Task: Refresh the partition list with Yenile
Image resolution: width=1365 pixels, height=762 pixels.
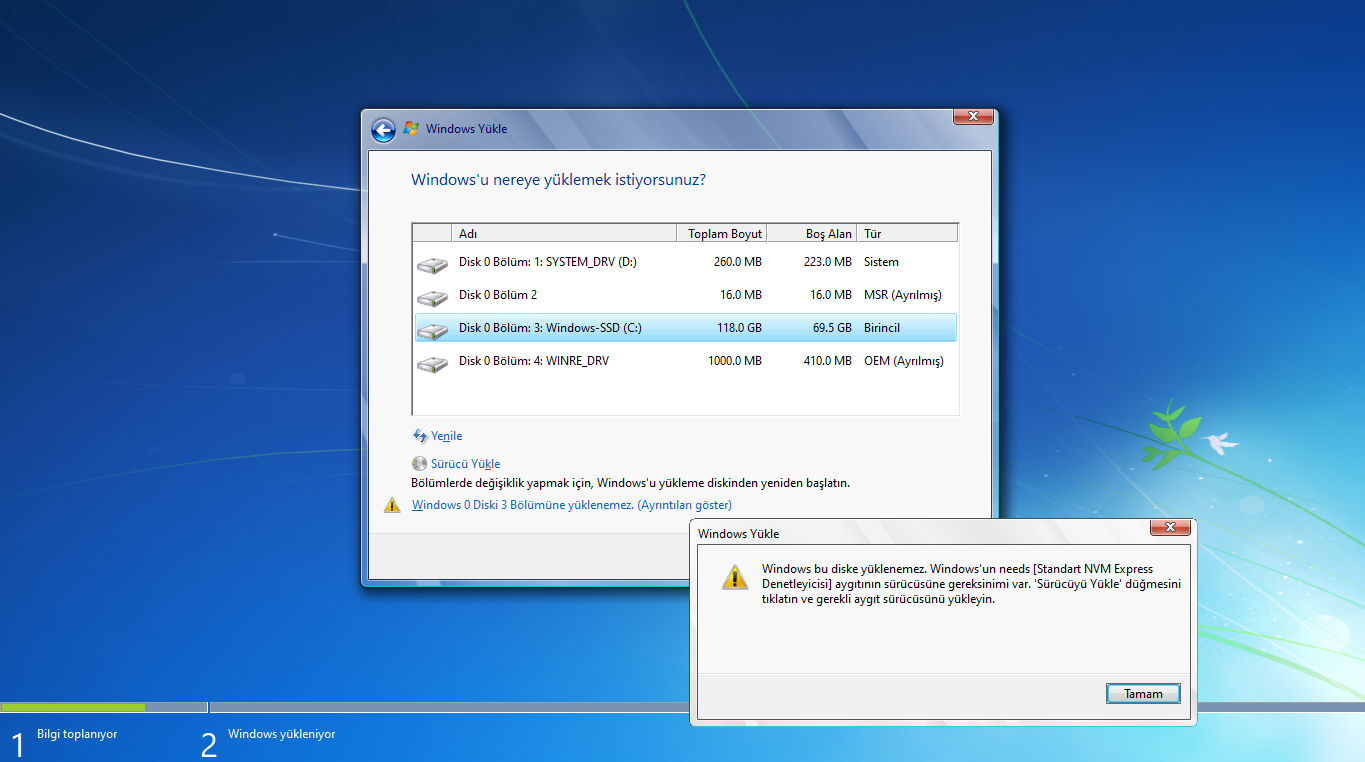Action: click(x=446, y=436)
